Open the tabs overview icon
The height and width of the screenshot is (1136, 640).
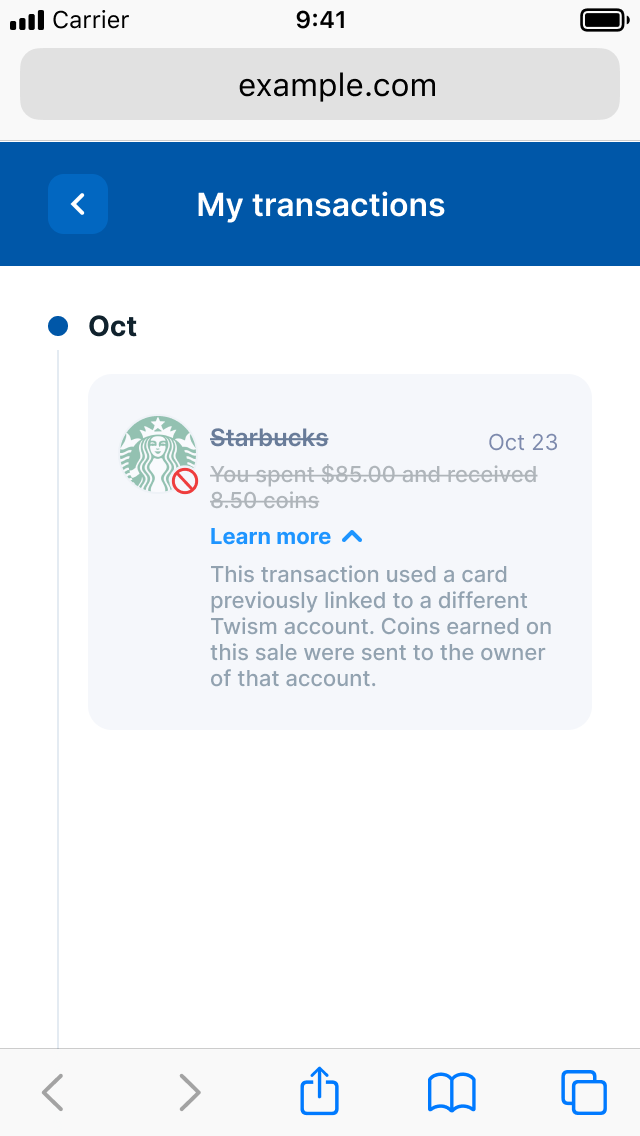pos(583,1093)
